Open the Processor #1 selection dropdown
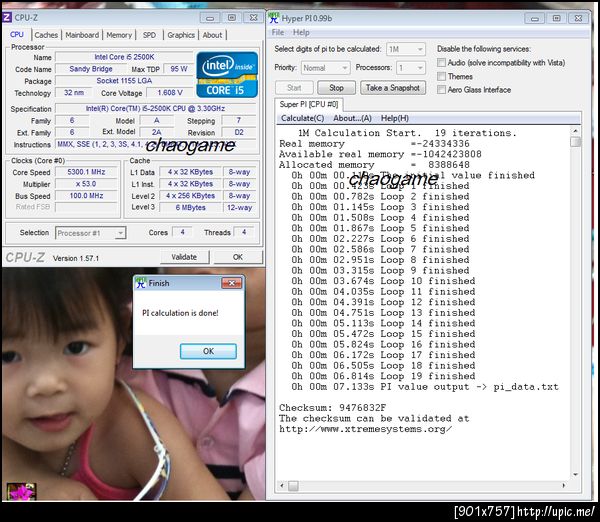 91,233
